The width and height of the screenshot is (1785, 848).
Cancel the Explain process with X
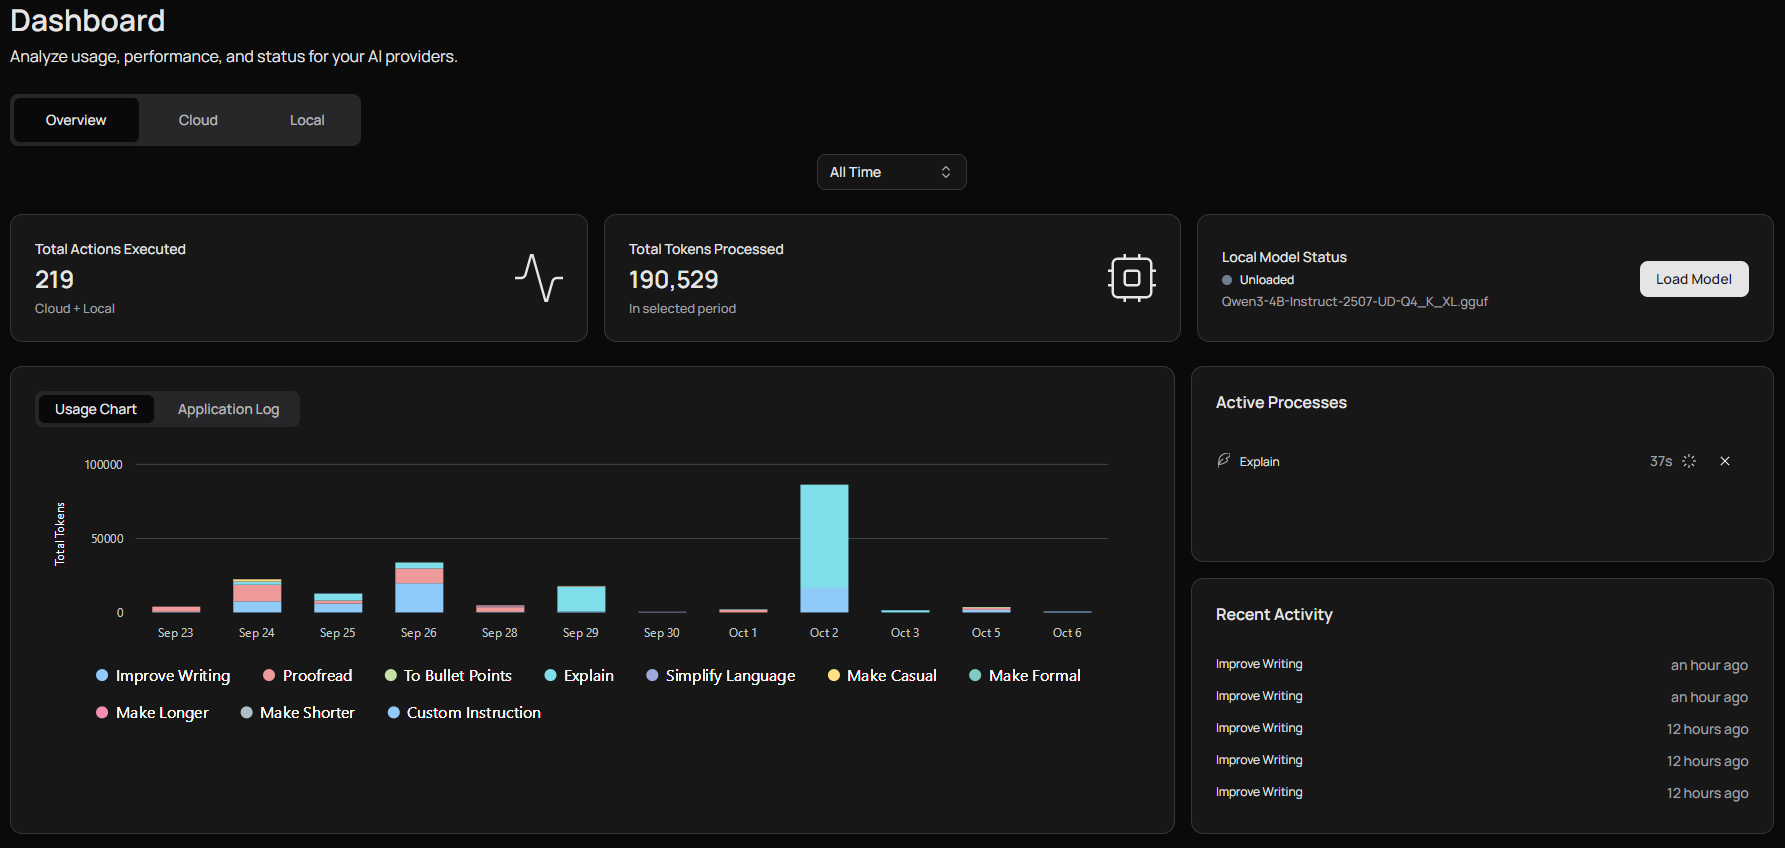point(1724,461)
